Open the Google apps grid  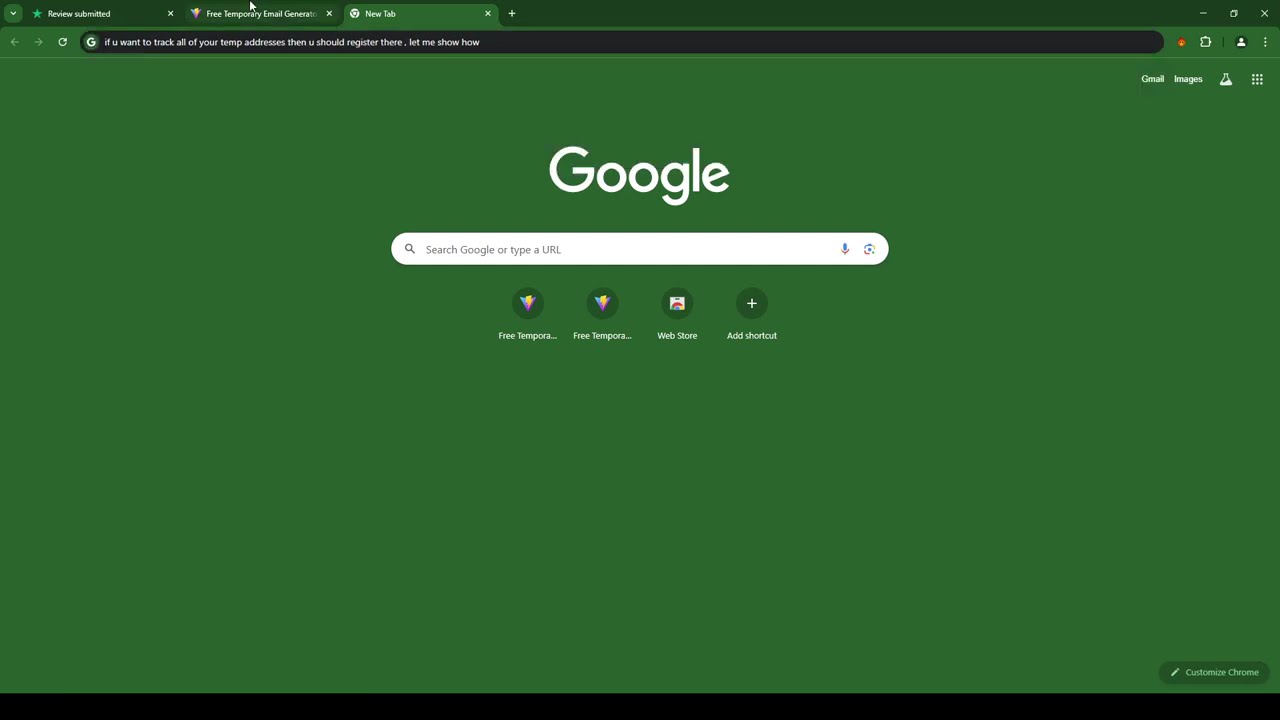click(x=1257, y=79)
